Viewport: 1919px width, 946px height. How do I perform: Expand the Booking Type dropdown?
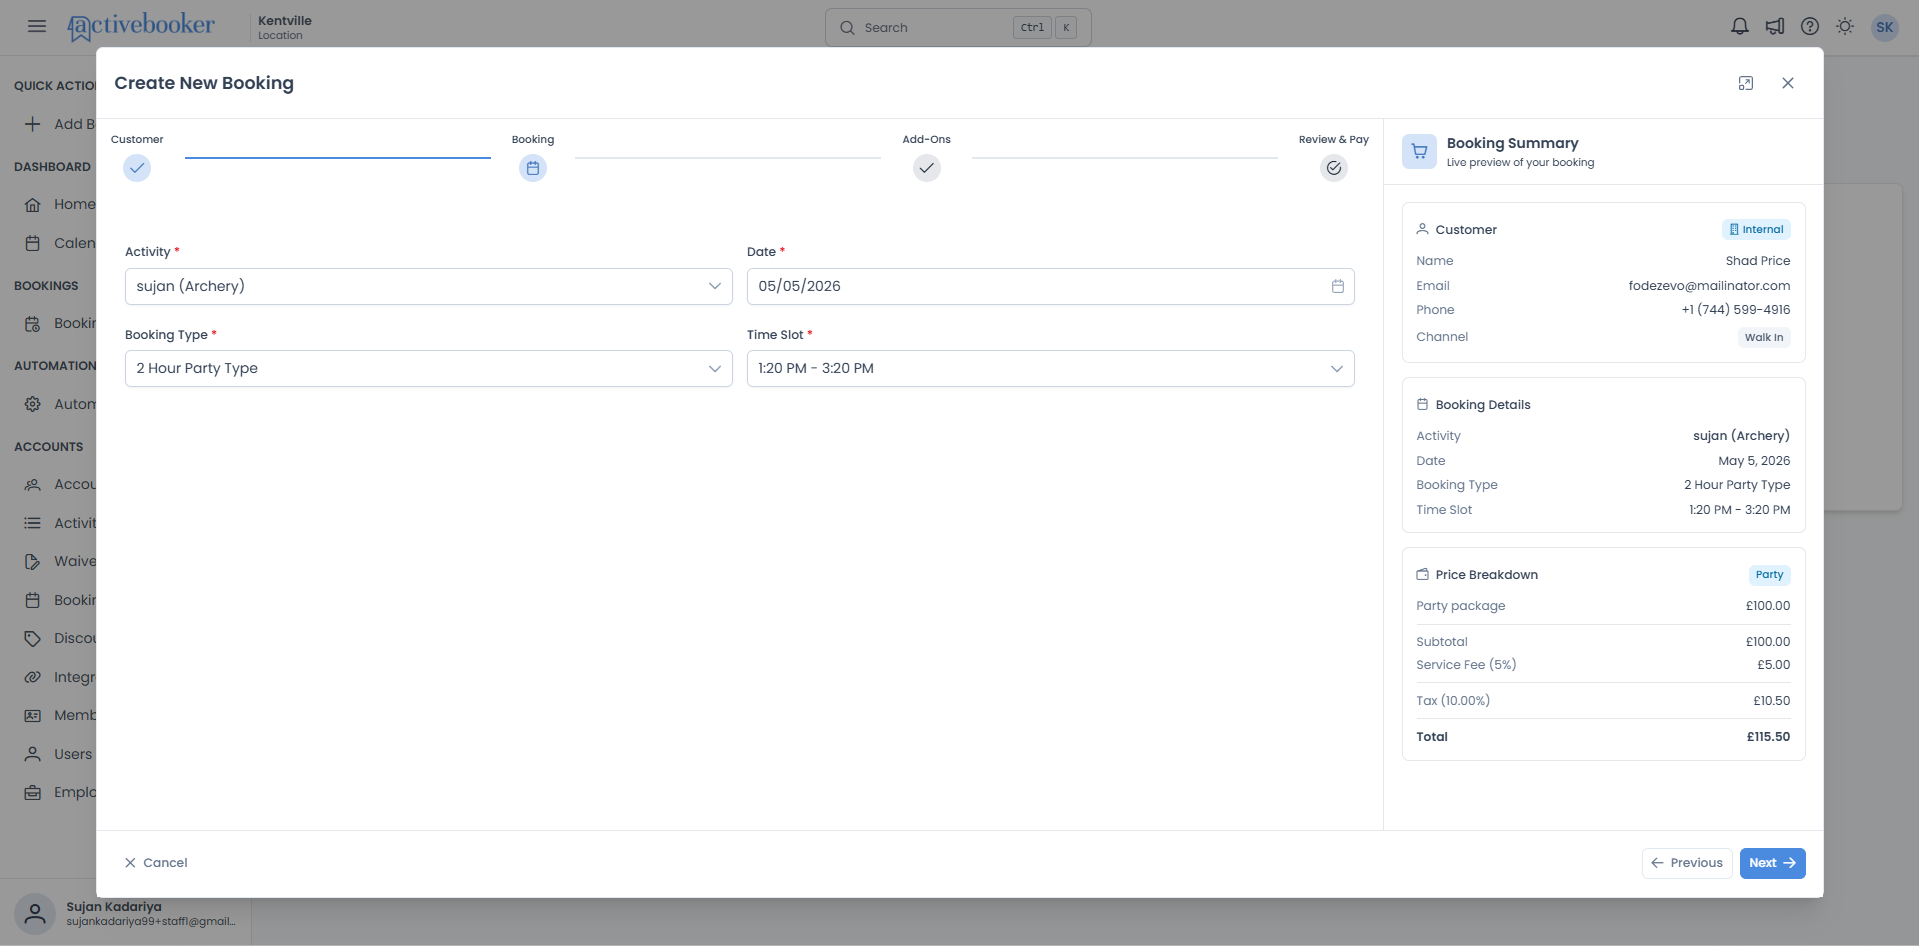[x=429, y=368]
